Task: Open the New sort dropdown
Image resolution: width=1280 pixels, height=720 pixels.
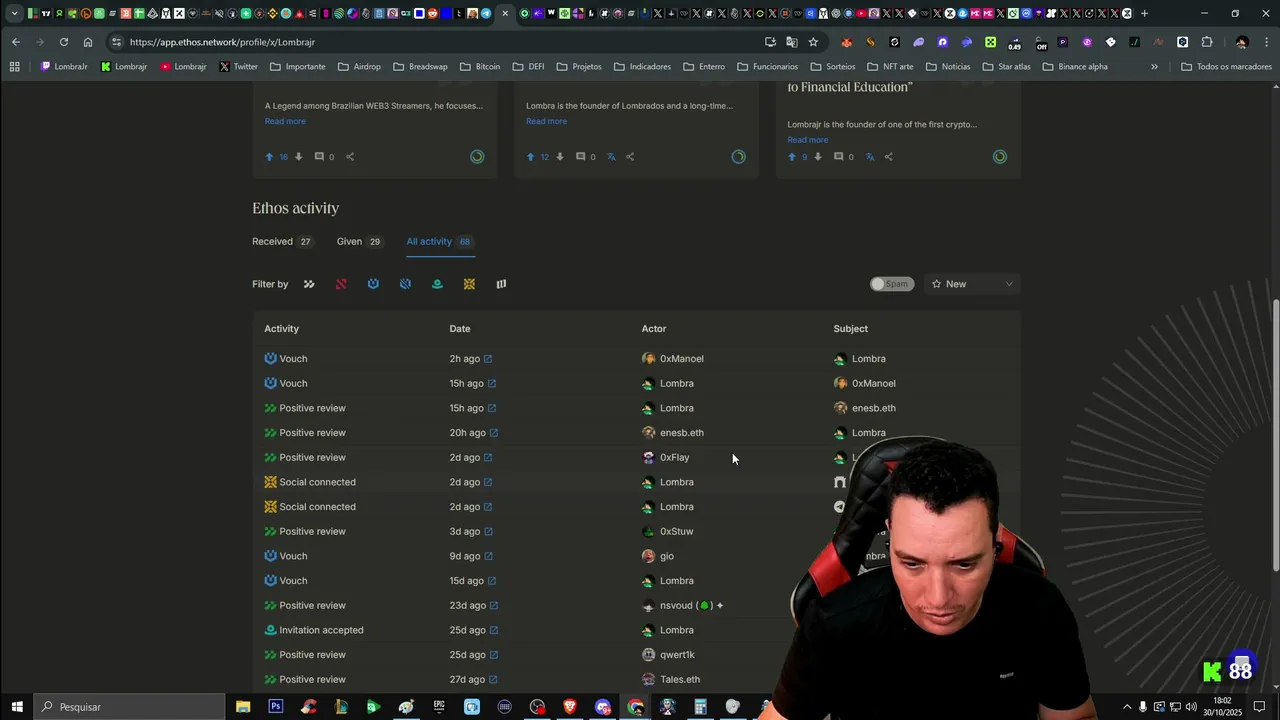Action: [x=972, y=284]
